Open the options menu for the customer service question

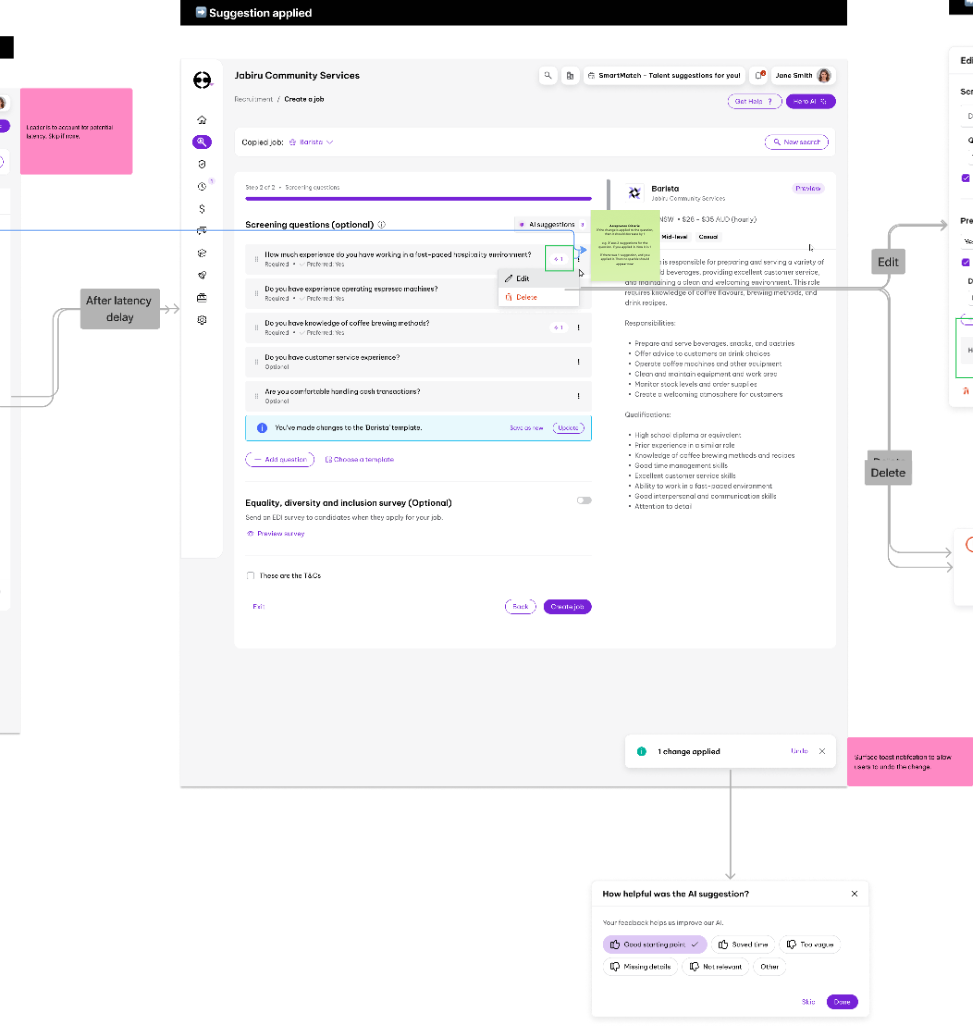coord(578,362)
